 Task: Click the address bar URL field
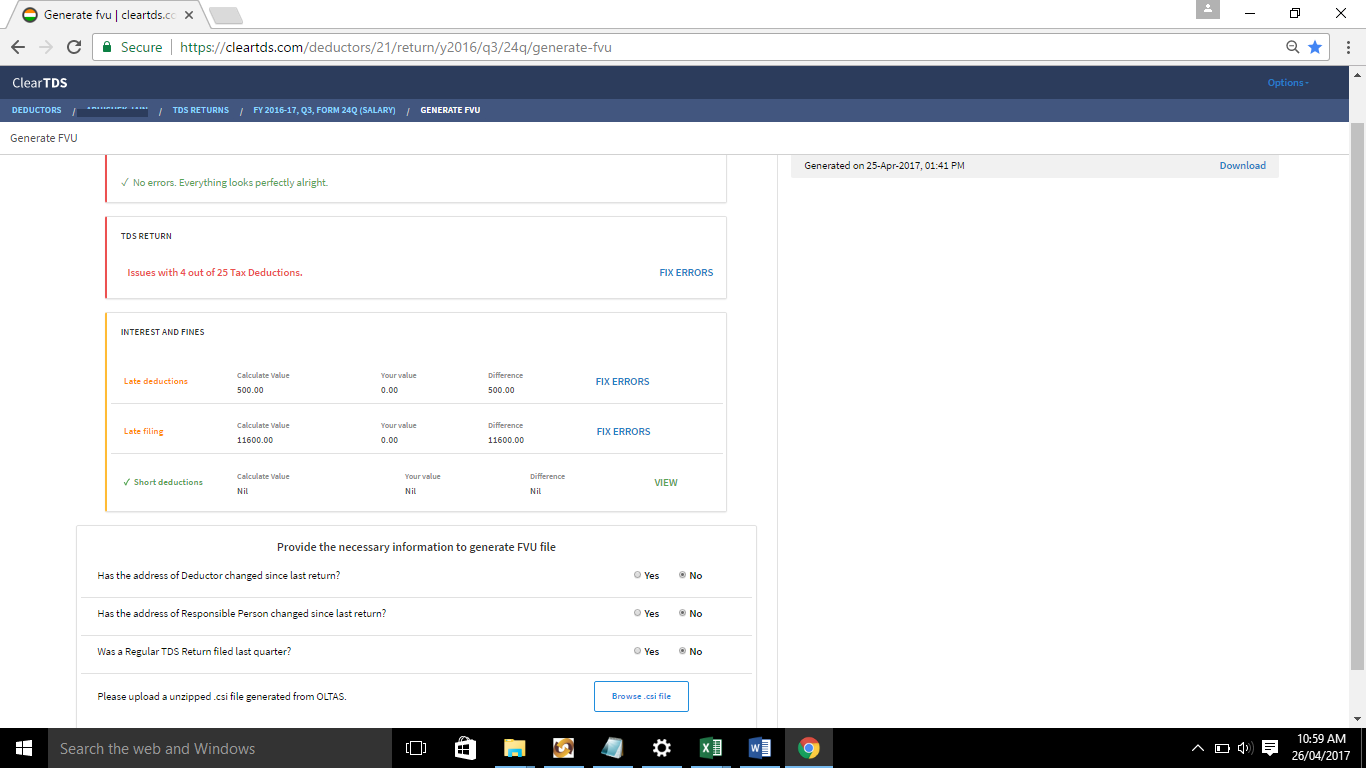coord(700,47)
